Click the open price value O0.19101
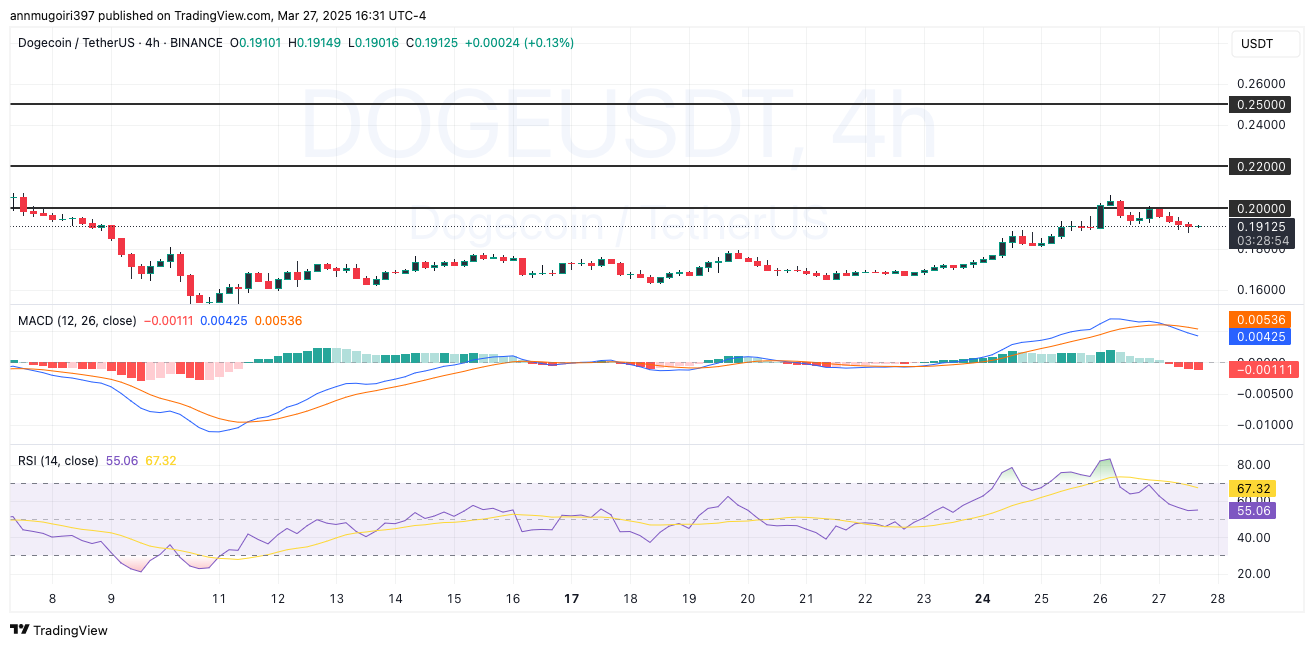 coord(256,43)
